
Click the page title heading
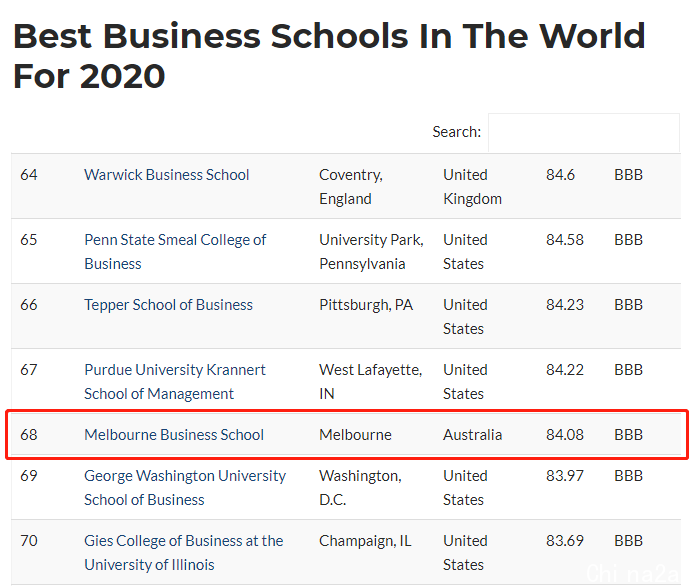click(x=329, y=56)
